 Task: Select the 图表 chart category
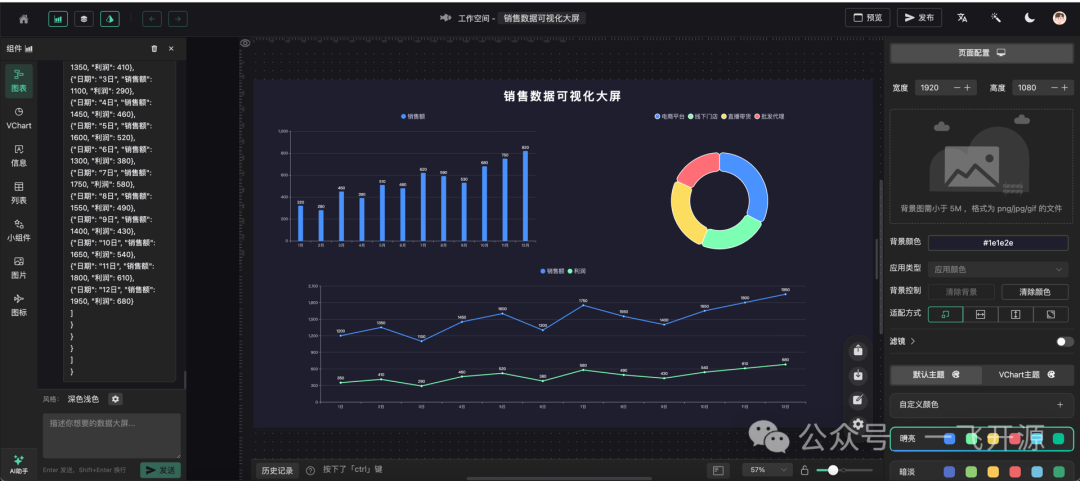(x=19, y=81)
